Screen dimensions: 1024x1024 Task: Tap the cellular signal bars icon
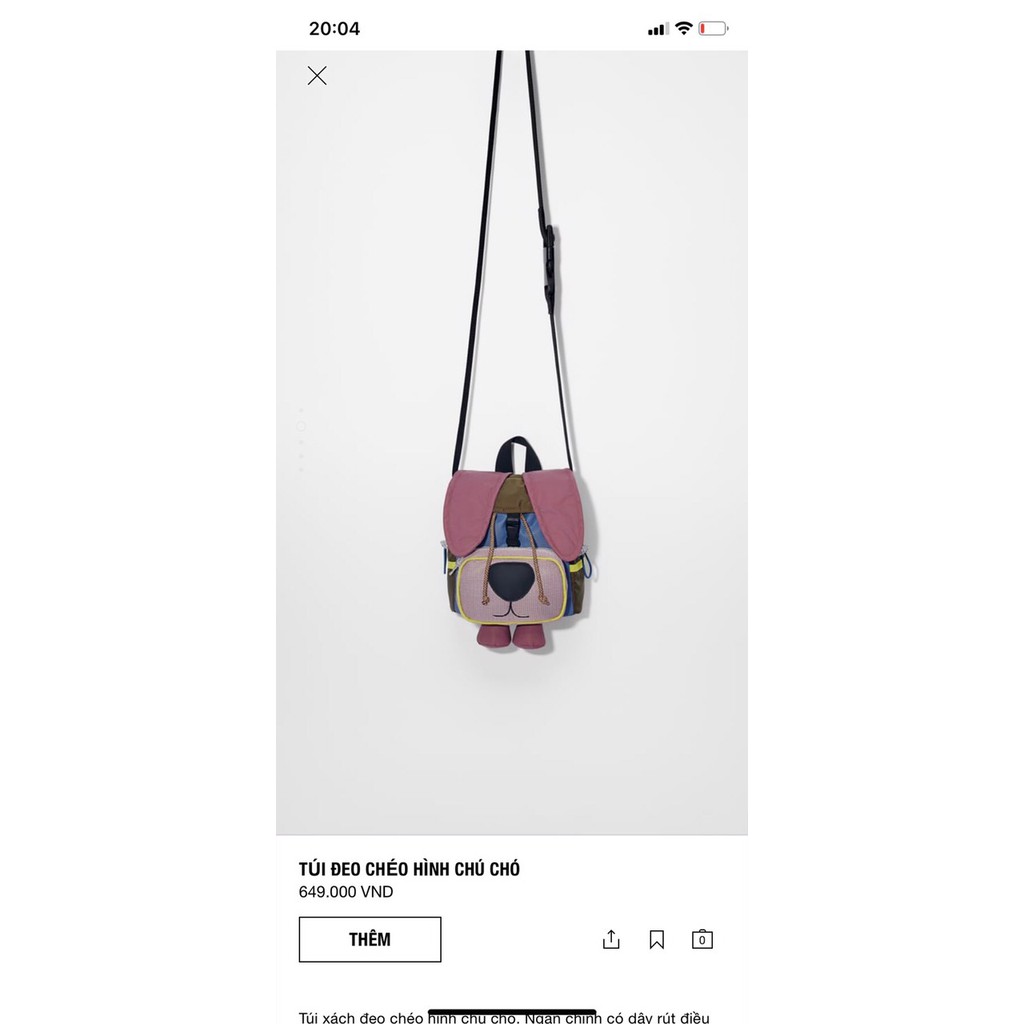tap(658, 29)
